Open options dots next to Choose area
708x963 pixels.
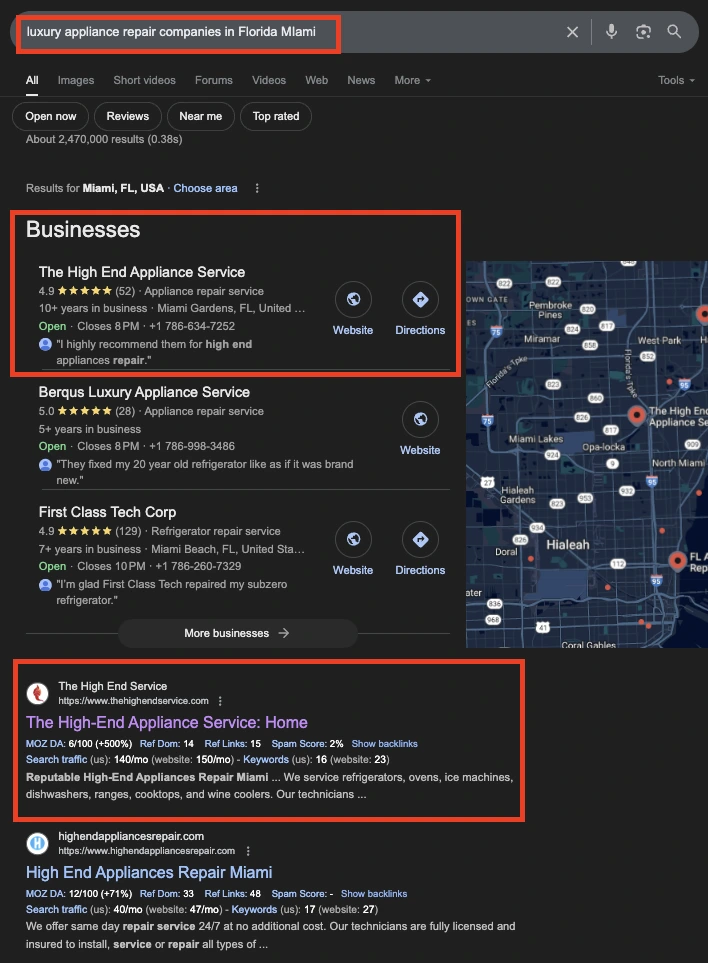coord(257,189)
